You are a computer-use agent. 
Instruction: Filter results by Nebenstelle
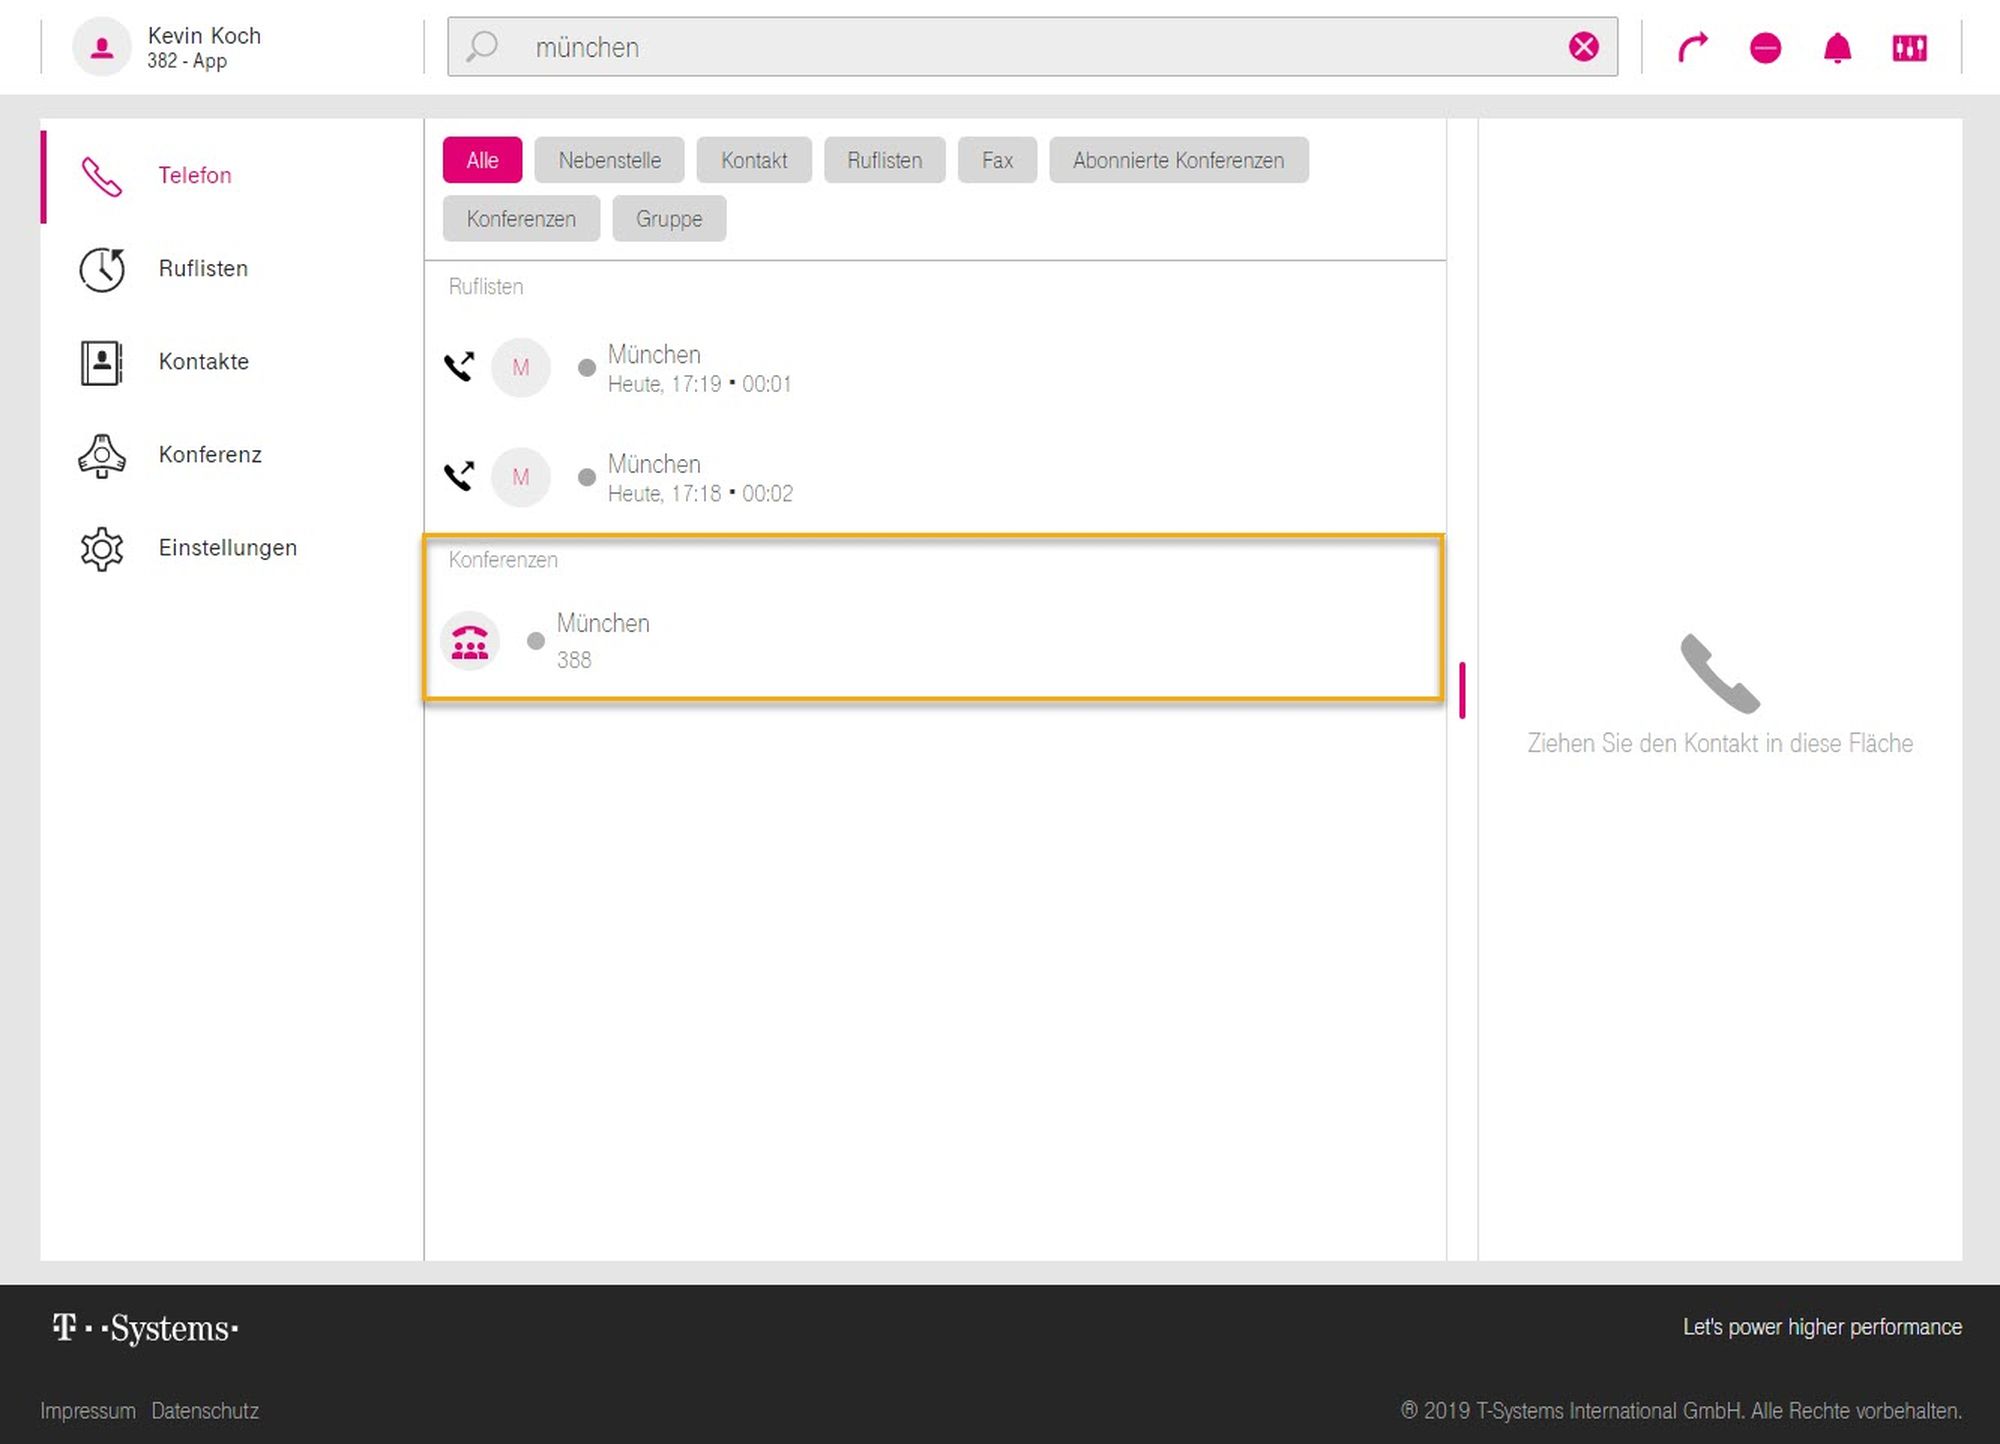[609, 160]
